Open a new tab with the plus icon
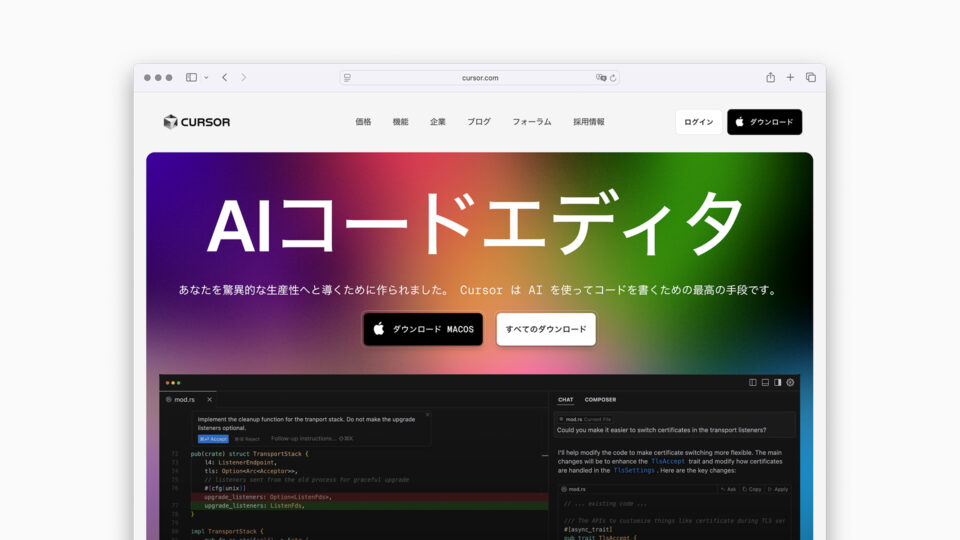960x540 pixels. tap(790, 78)
